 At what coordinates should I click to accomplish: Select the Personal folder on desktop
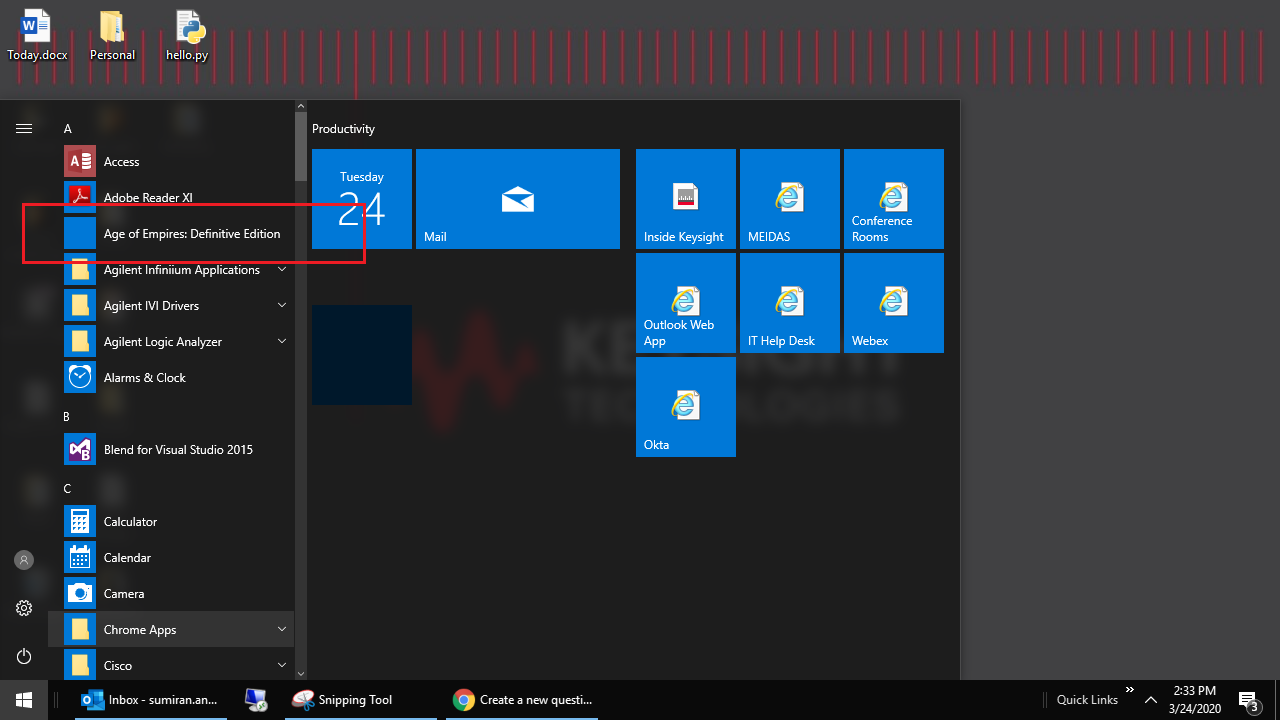coord(112,36)
